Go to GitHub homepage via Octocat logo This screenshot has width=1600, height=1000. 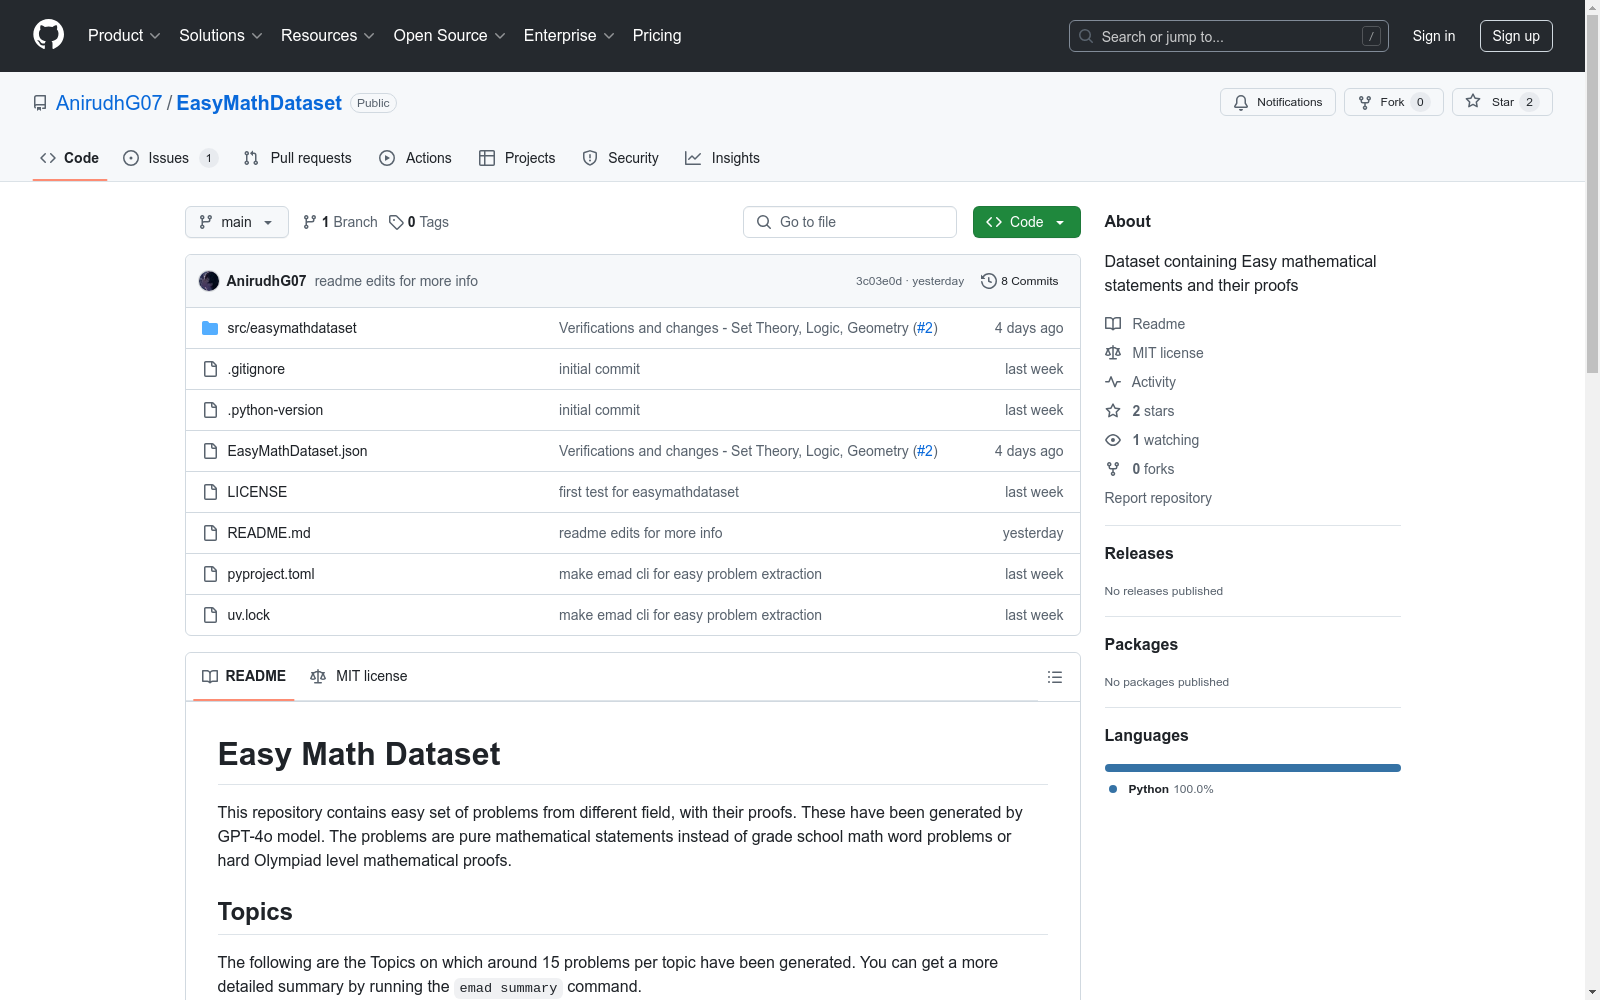(x=48, y=35)
